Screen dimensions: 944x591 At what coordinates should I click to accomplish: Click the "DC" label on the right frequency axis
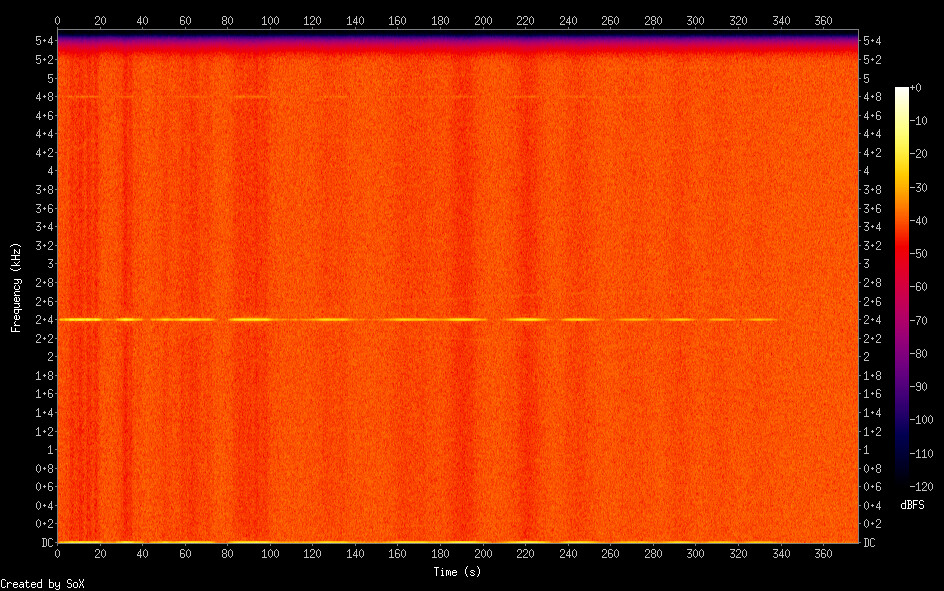[870, 543]
